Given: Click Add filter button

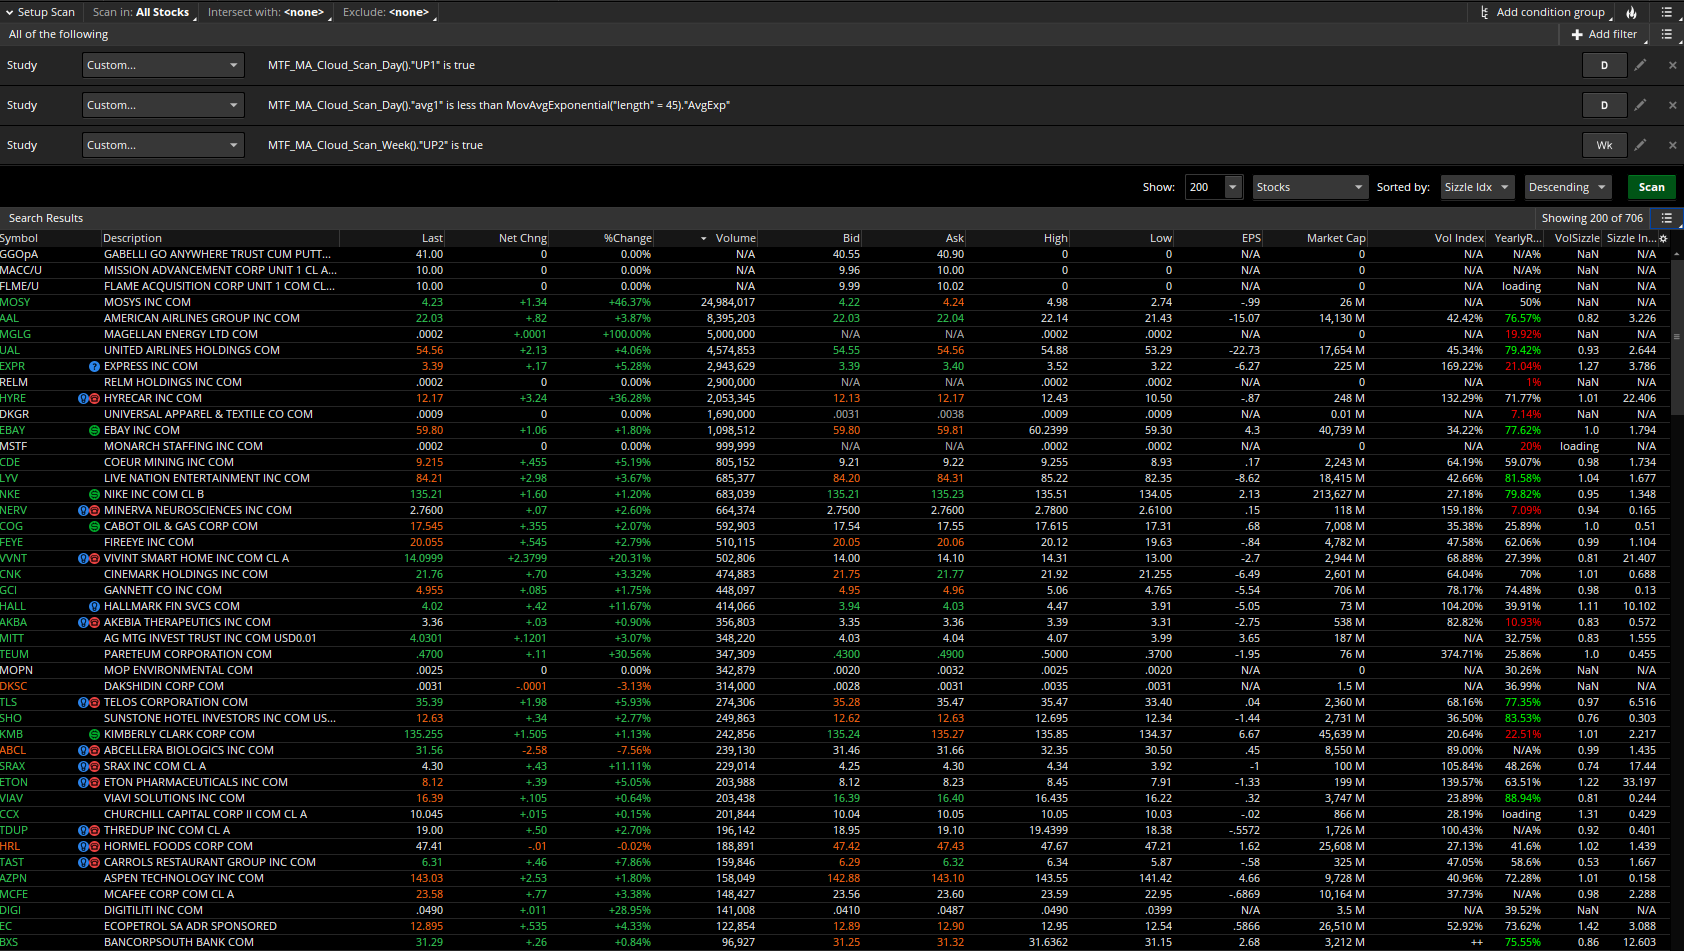Looking at the screenshot, I should [x=1604, y=34].
